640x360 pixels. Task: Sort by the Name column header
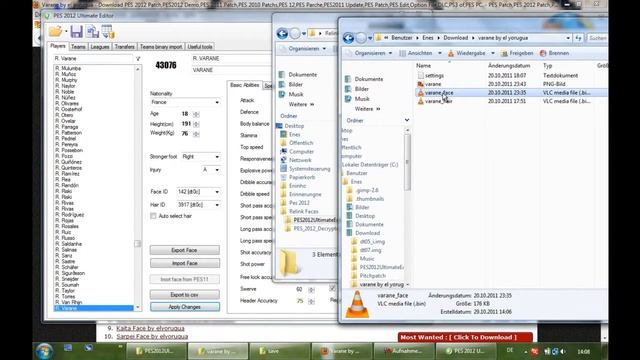[x=423, y=65]
